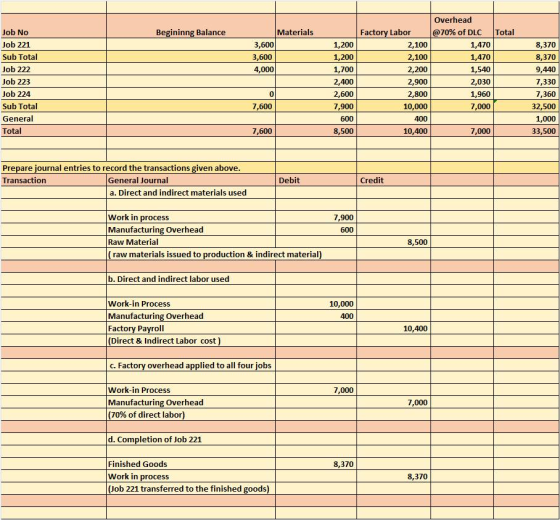The image size is (560, 520).
Task: Click the Work-in Process debit 10,000
Action: pyautogui.click(x=316, y=304)
